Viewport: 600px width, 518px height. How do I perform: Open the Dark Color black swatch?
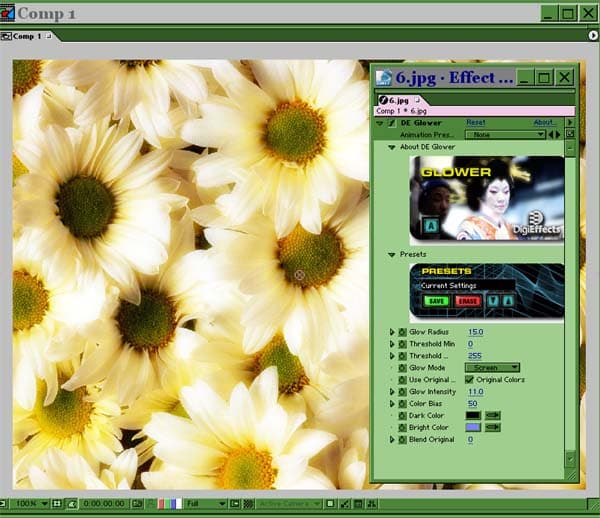coord(473,415)
